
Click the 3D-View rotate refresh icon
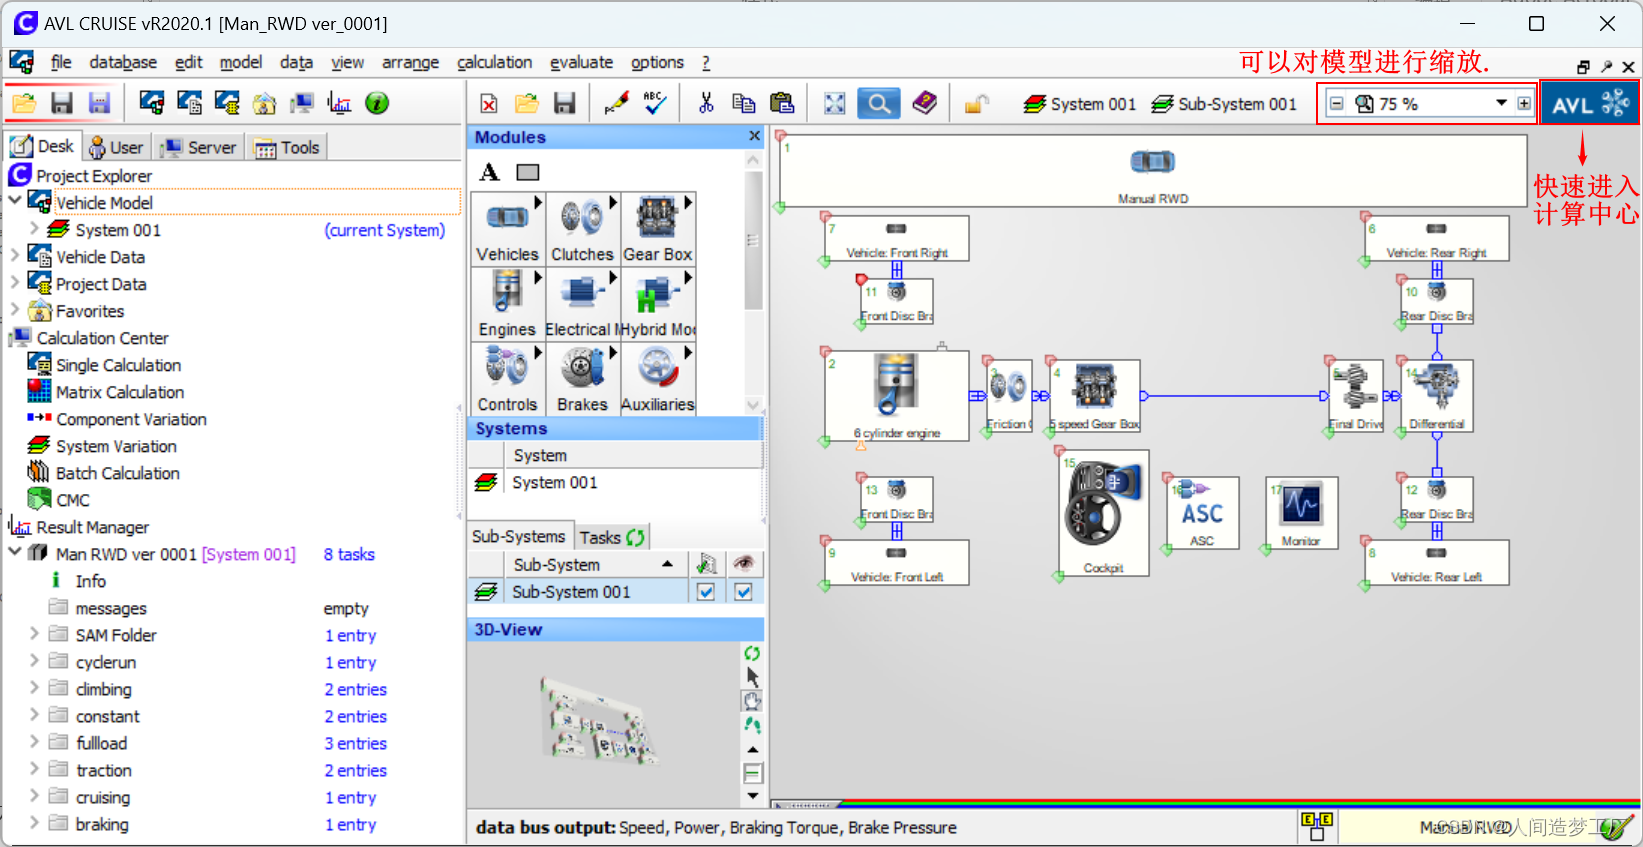[752, 653]
